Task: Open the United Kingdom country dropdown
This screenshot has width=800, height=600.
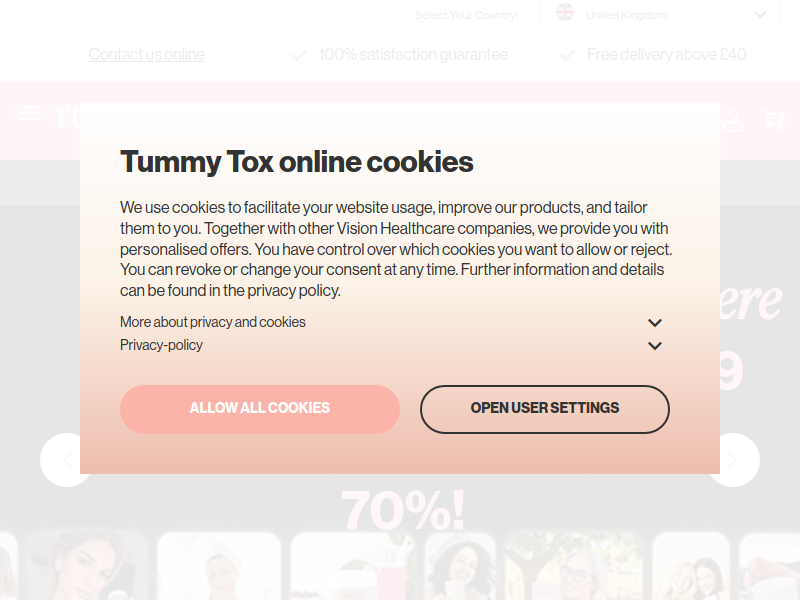Action: pos(660,15)
